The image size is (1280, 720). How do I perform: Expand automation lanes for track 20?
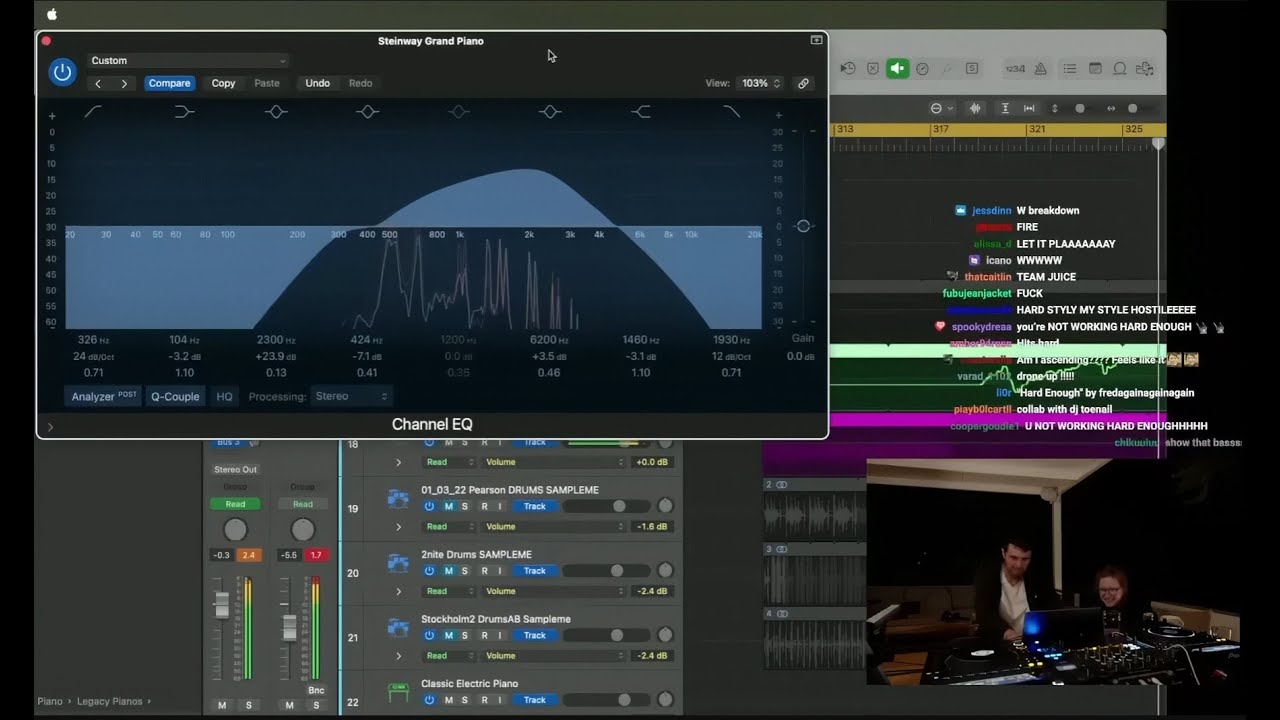point(398,591)
